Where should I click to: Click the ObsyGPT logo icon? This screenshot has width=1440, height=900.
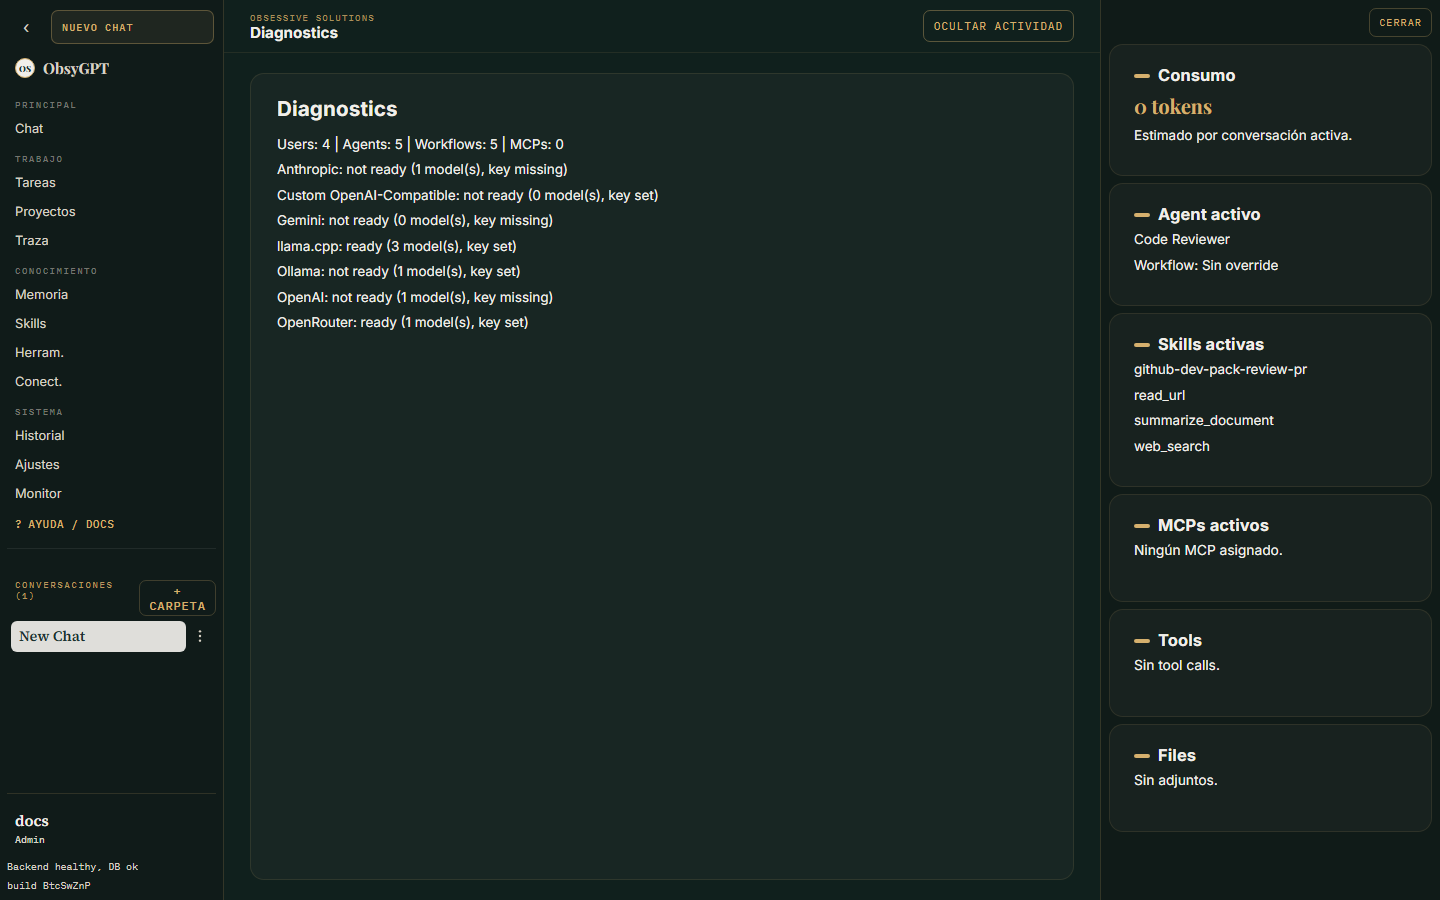click(x=25, y=68)
